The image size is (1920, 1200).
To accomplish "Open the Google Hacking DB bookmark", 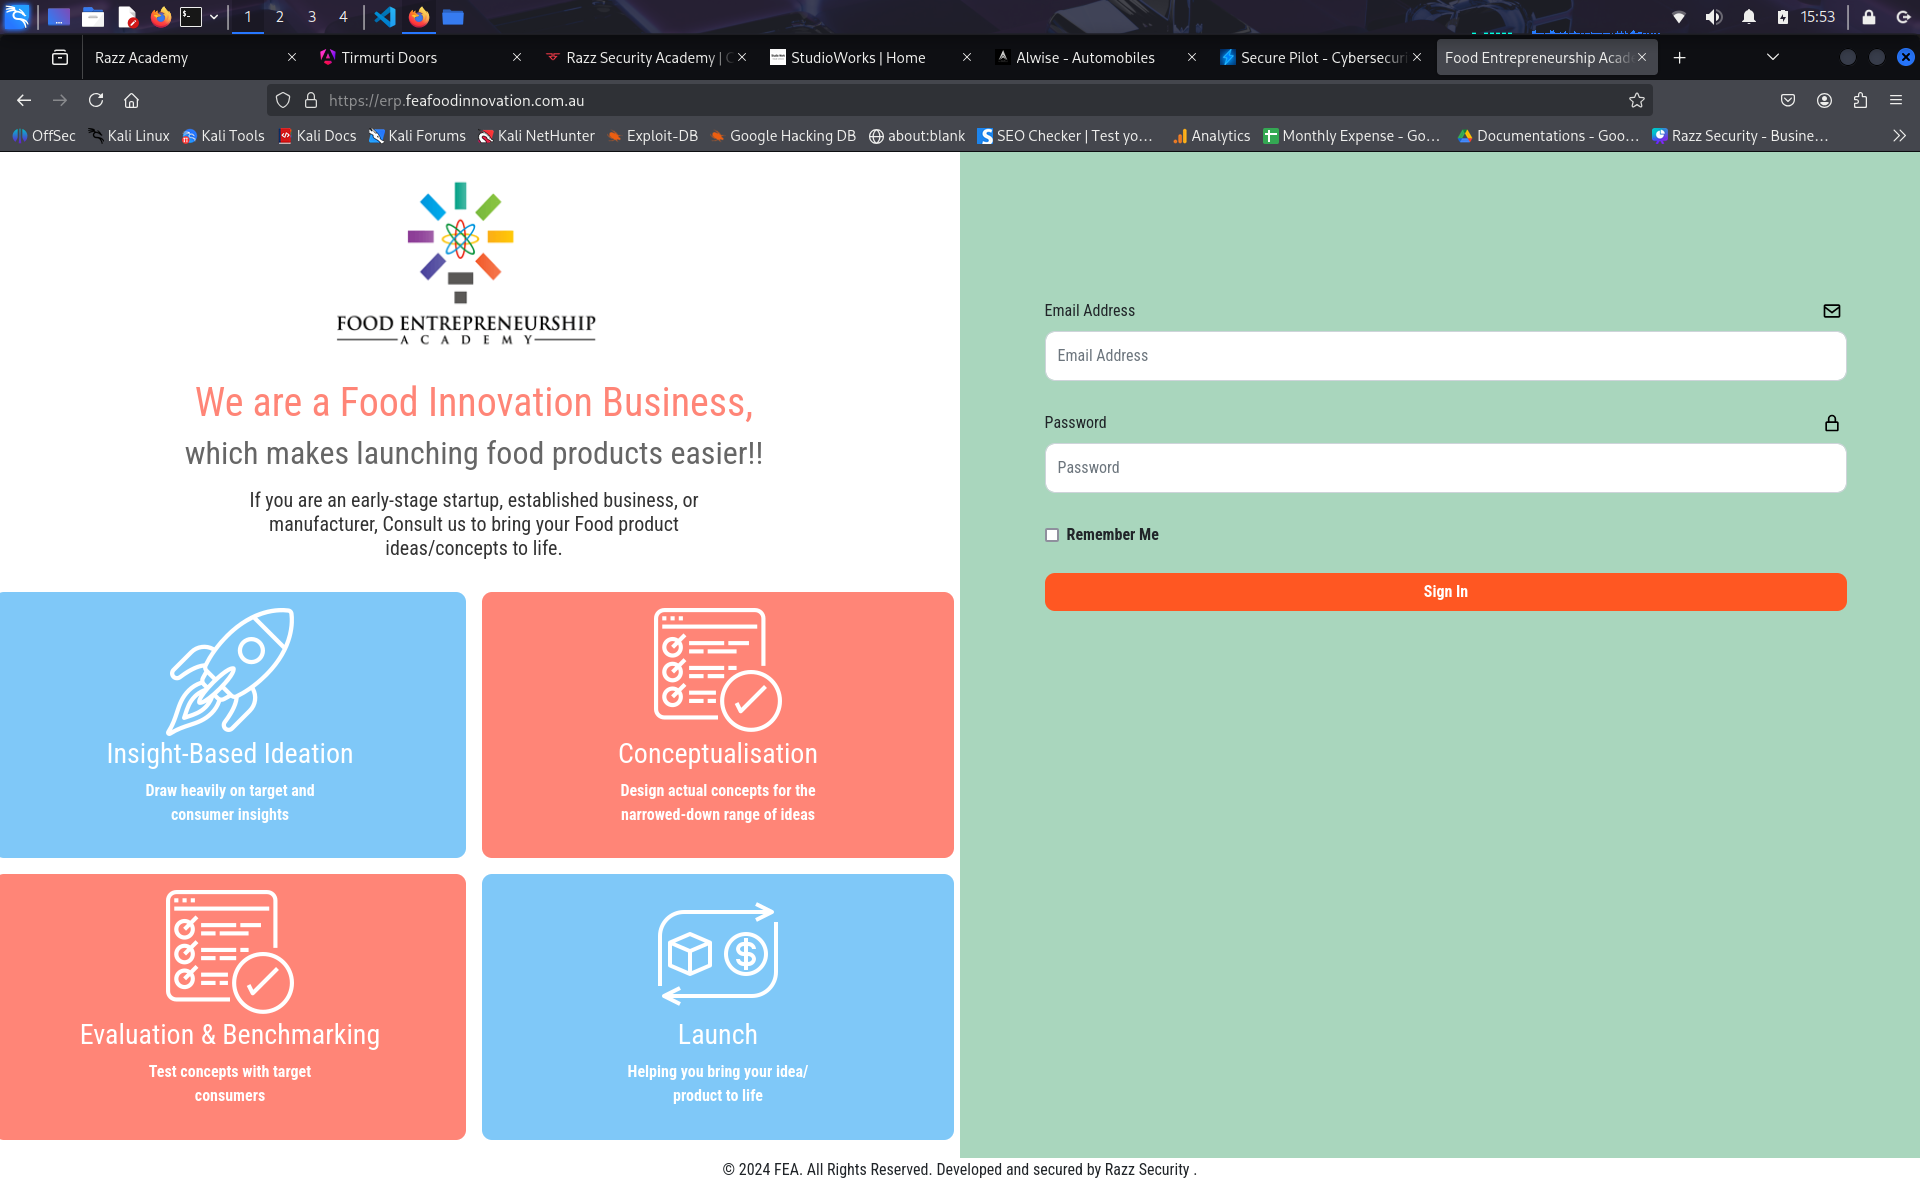I will pyautogui.click(x=783, y=136).
